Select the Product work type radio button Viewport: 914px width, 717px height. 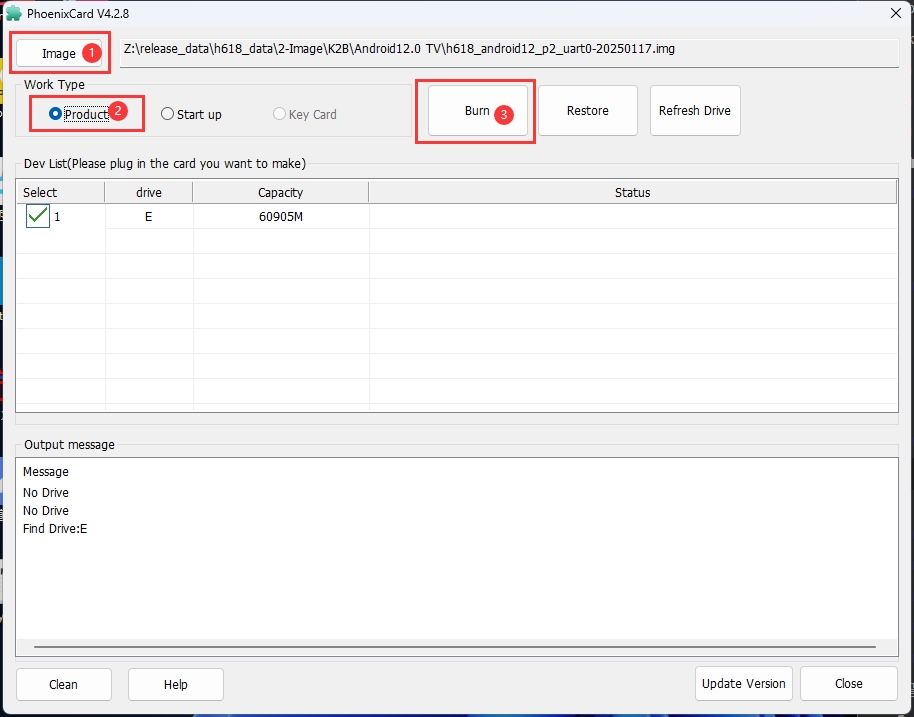(x=56, y=114)
